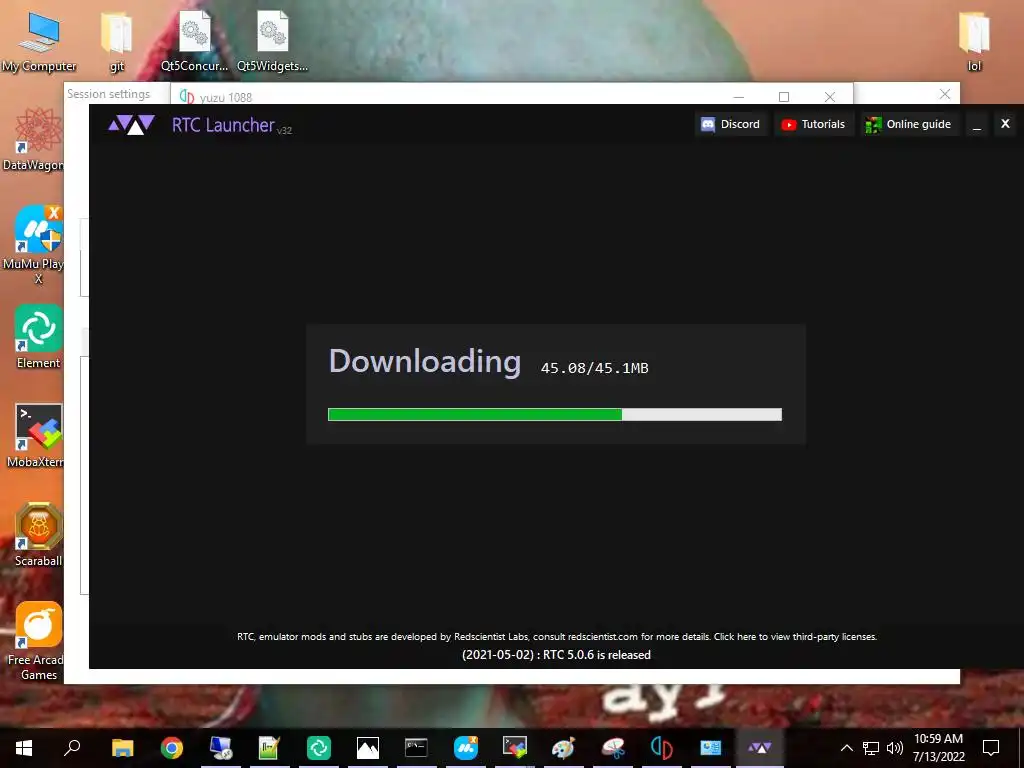This screenshot has height=768, width=1024.
Task: Open network status in system tray
Action: pyautogui.click(x=871, y=748)
